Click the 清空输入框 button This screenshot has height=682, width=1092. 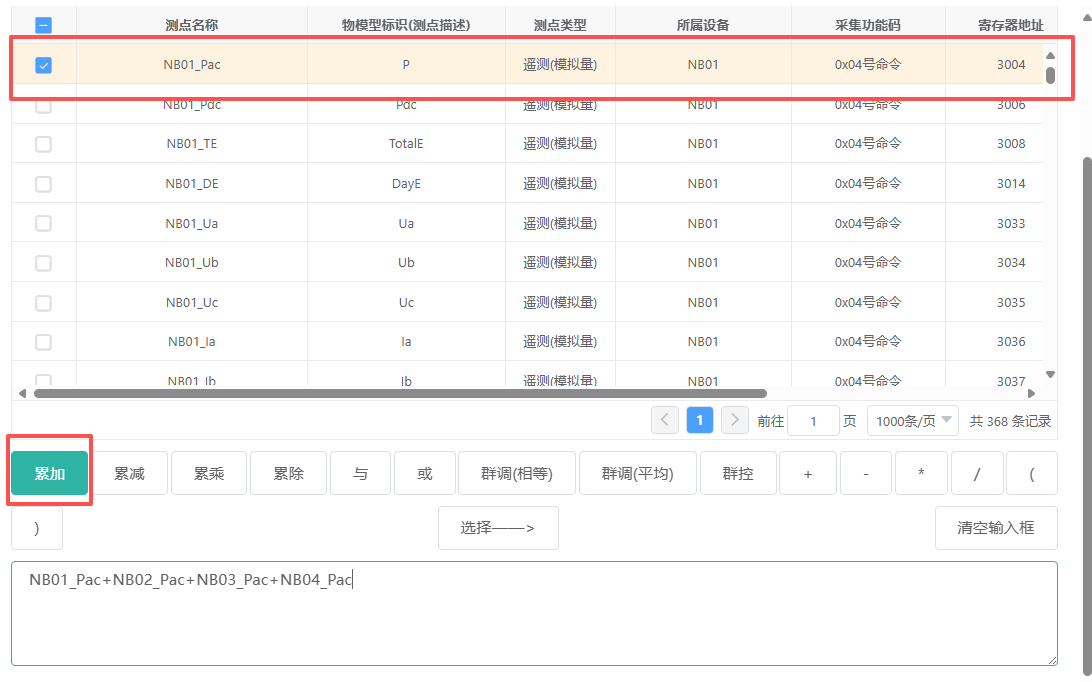995,528
